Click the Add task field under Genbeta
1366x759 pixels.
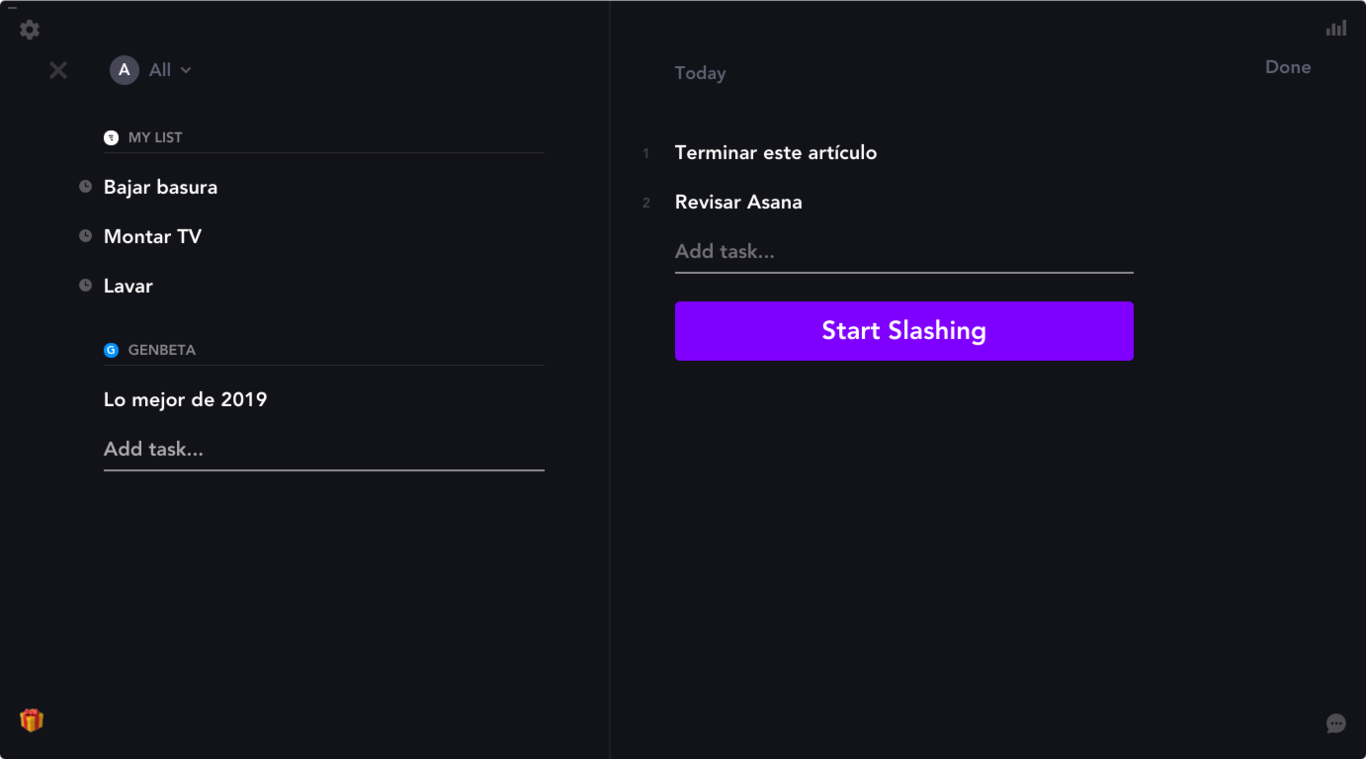point(323,450)
